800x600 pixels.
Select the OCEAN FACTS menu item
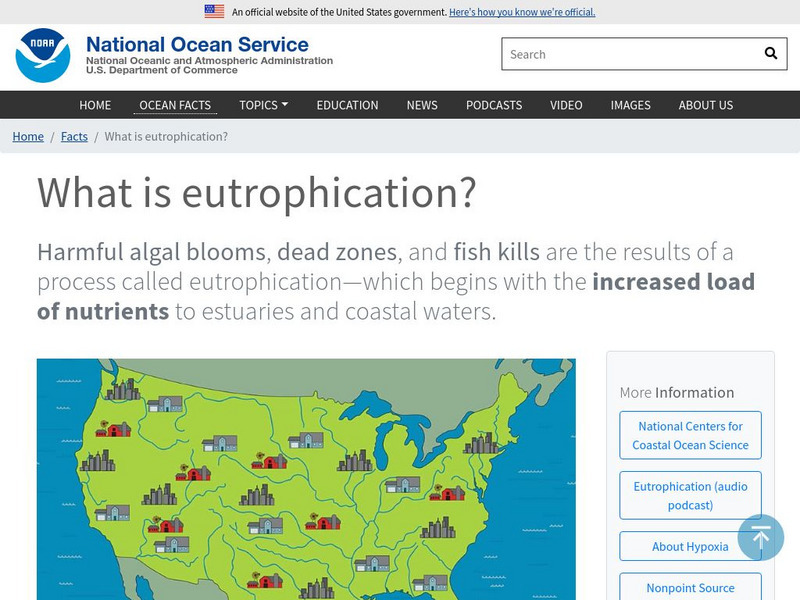175,104
